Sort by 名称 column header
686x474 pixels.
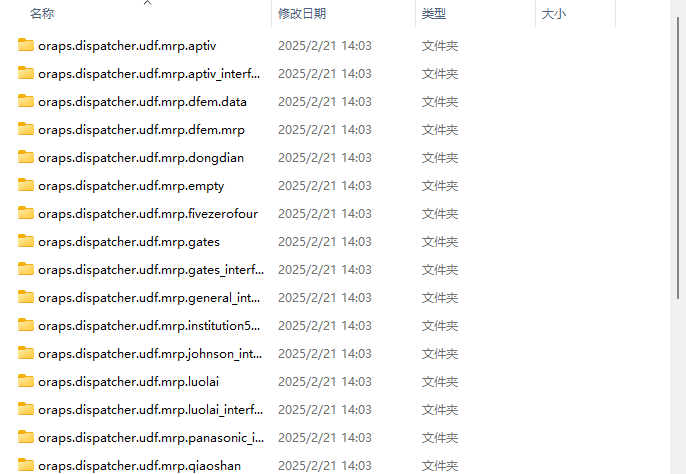pyautogui.click(x=42, y=14)
